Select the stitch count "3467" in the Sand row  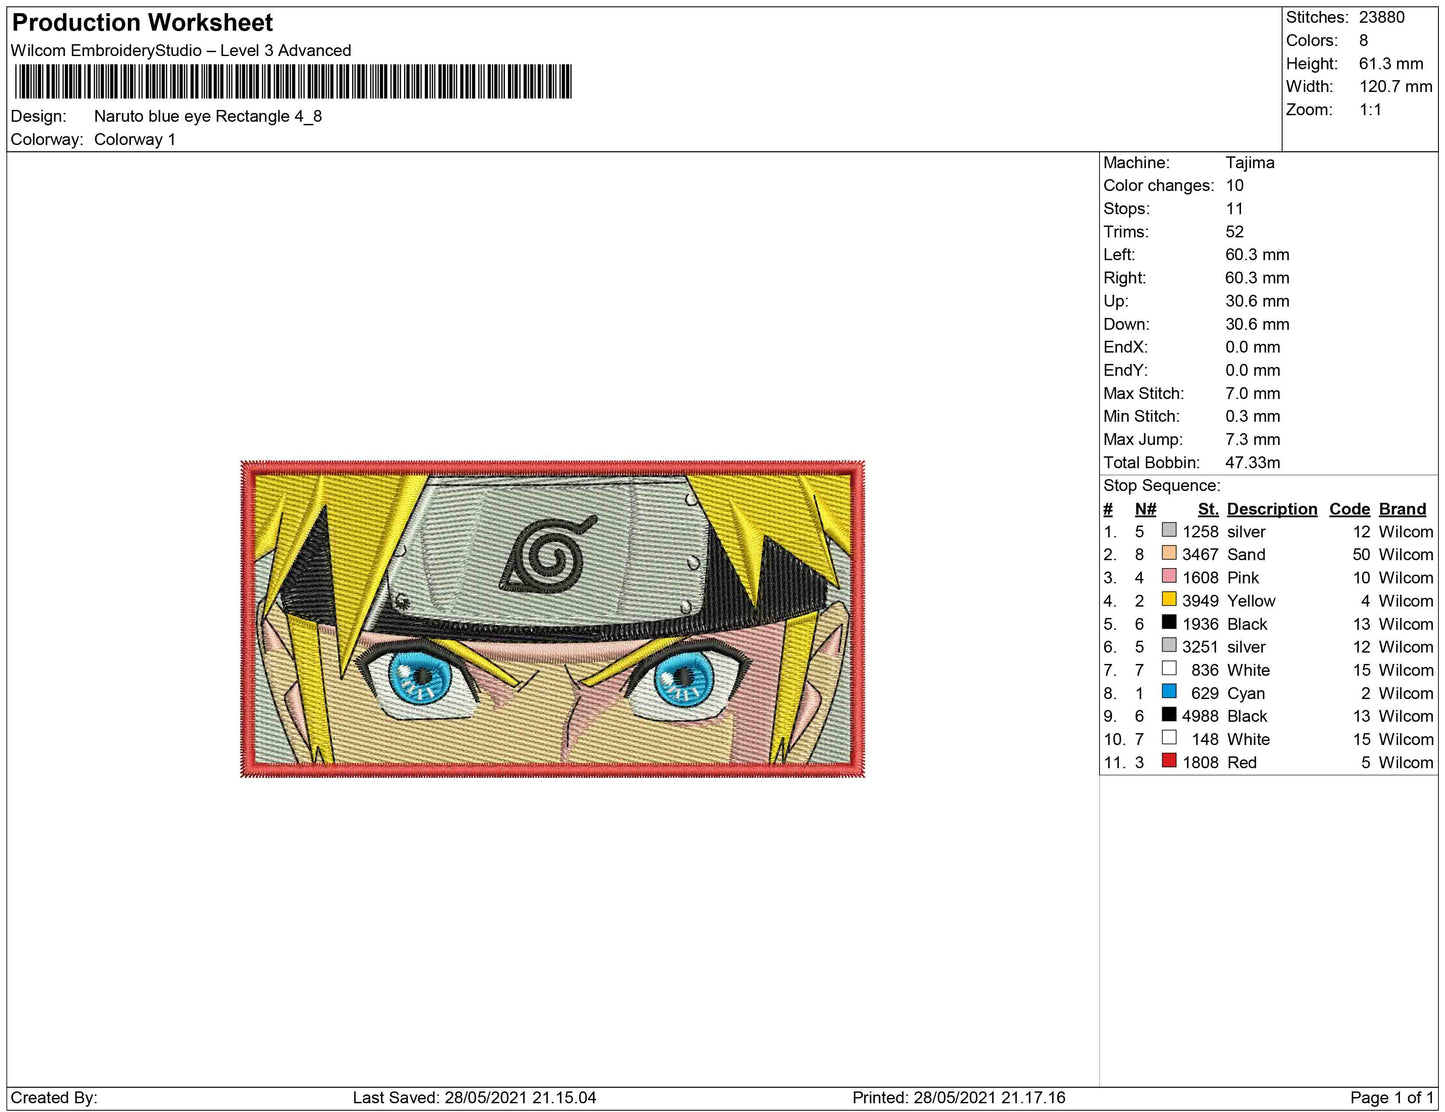pyautogui.click(x=1200, y=555)
